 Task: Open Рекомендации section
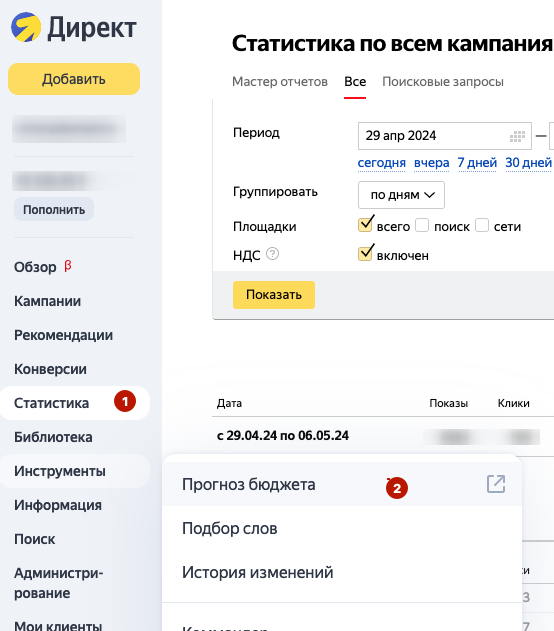[64, 335]
